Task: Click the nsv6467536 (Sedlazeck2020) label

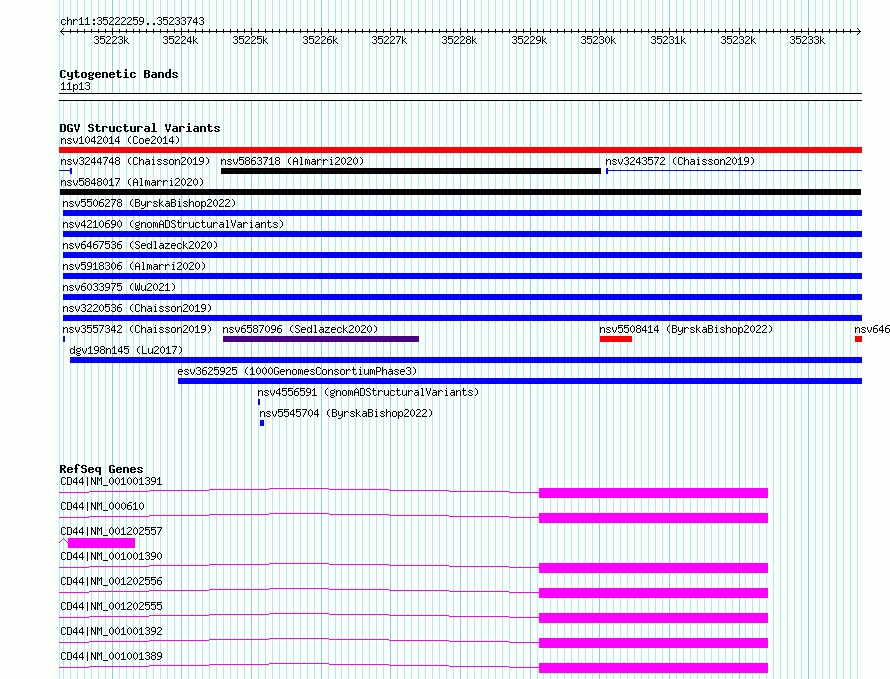Action: 140,245
